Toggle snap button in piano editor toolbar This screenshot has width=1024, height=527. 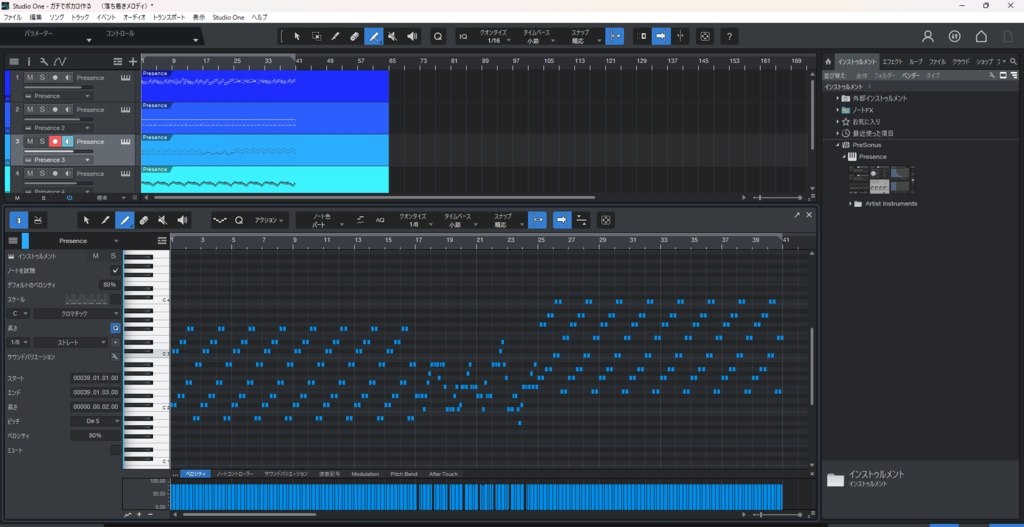[537, 221]
